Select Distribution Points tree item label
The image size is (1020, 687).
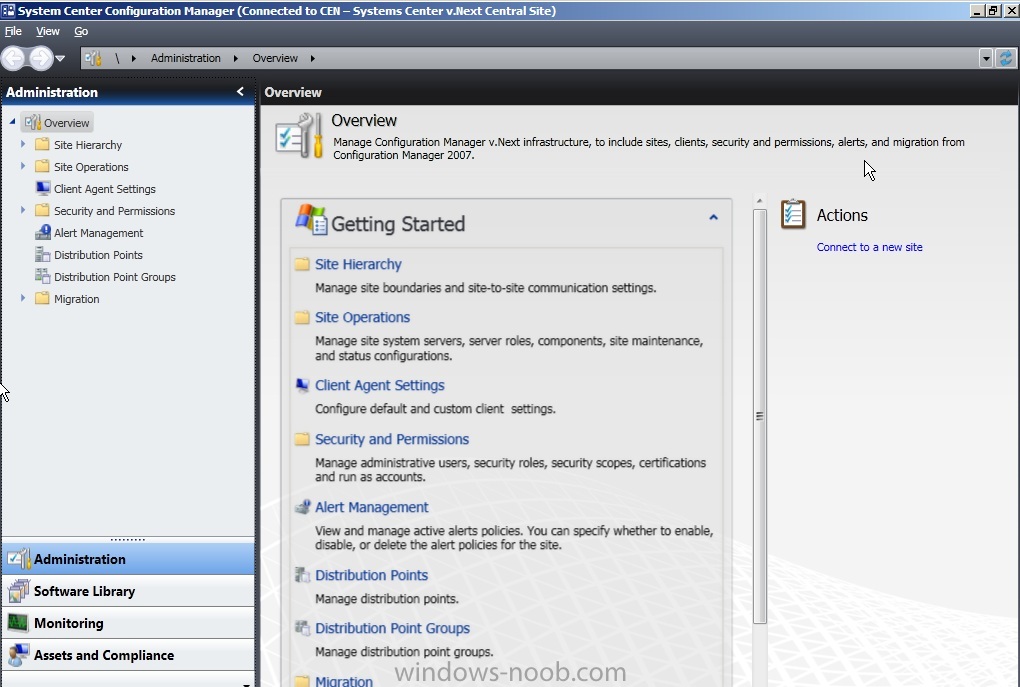coord(98,255)
